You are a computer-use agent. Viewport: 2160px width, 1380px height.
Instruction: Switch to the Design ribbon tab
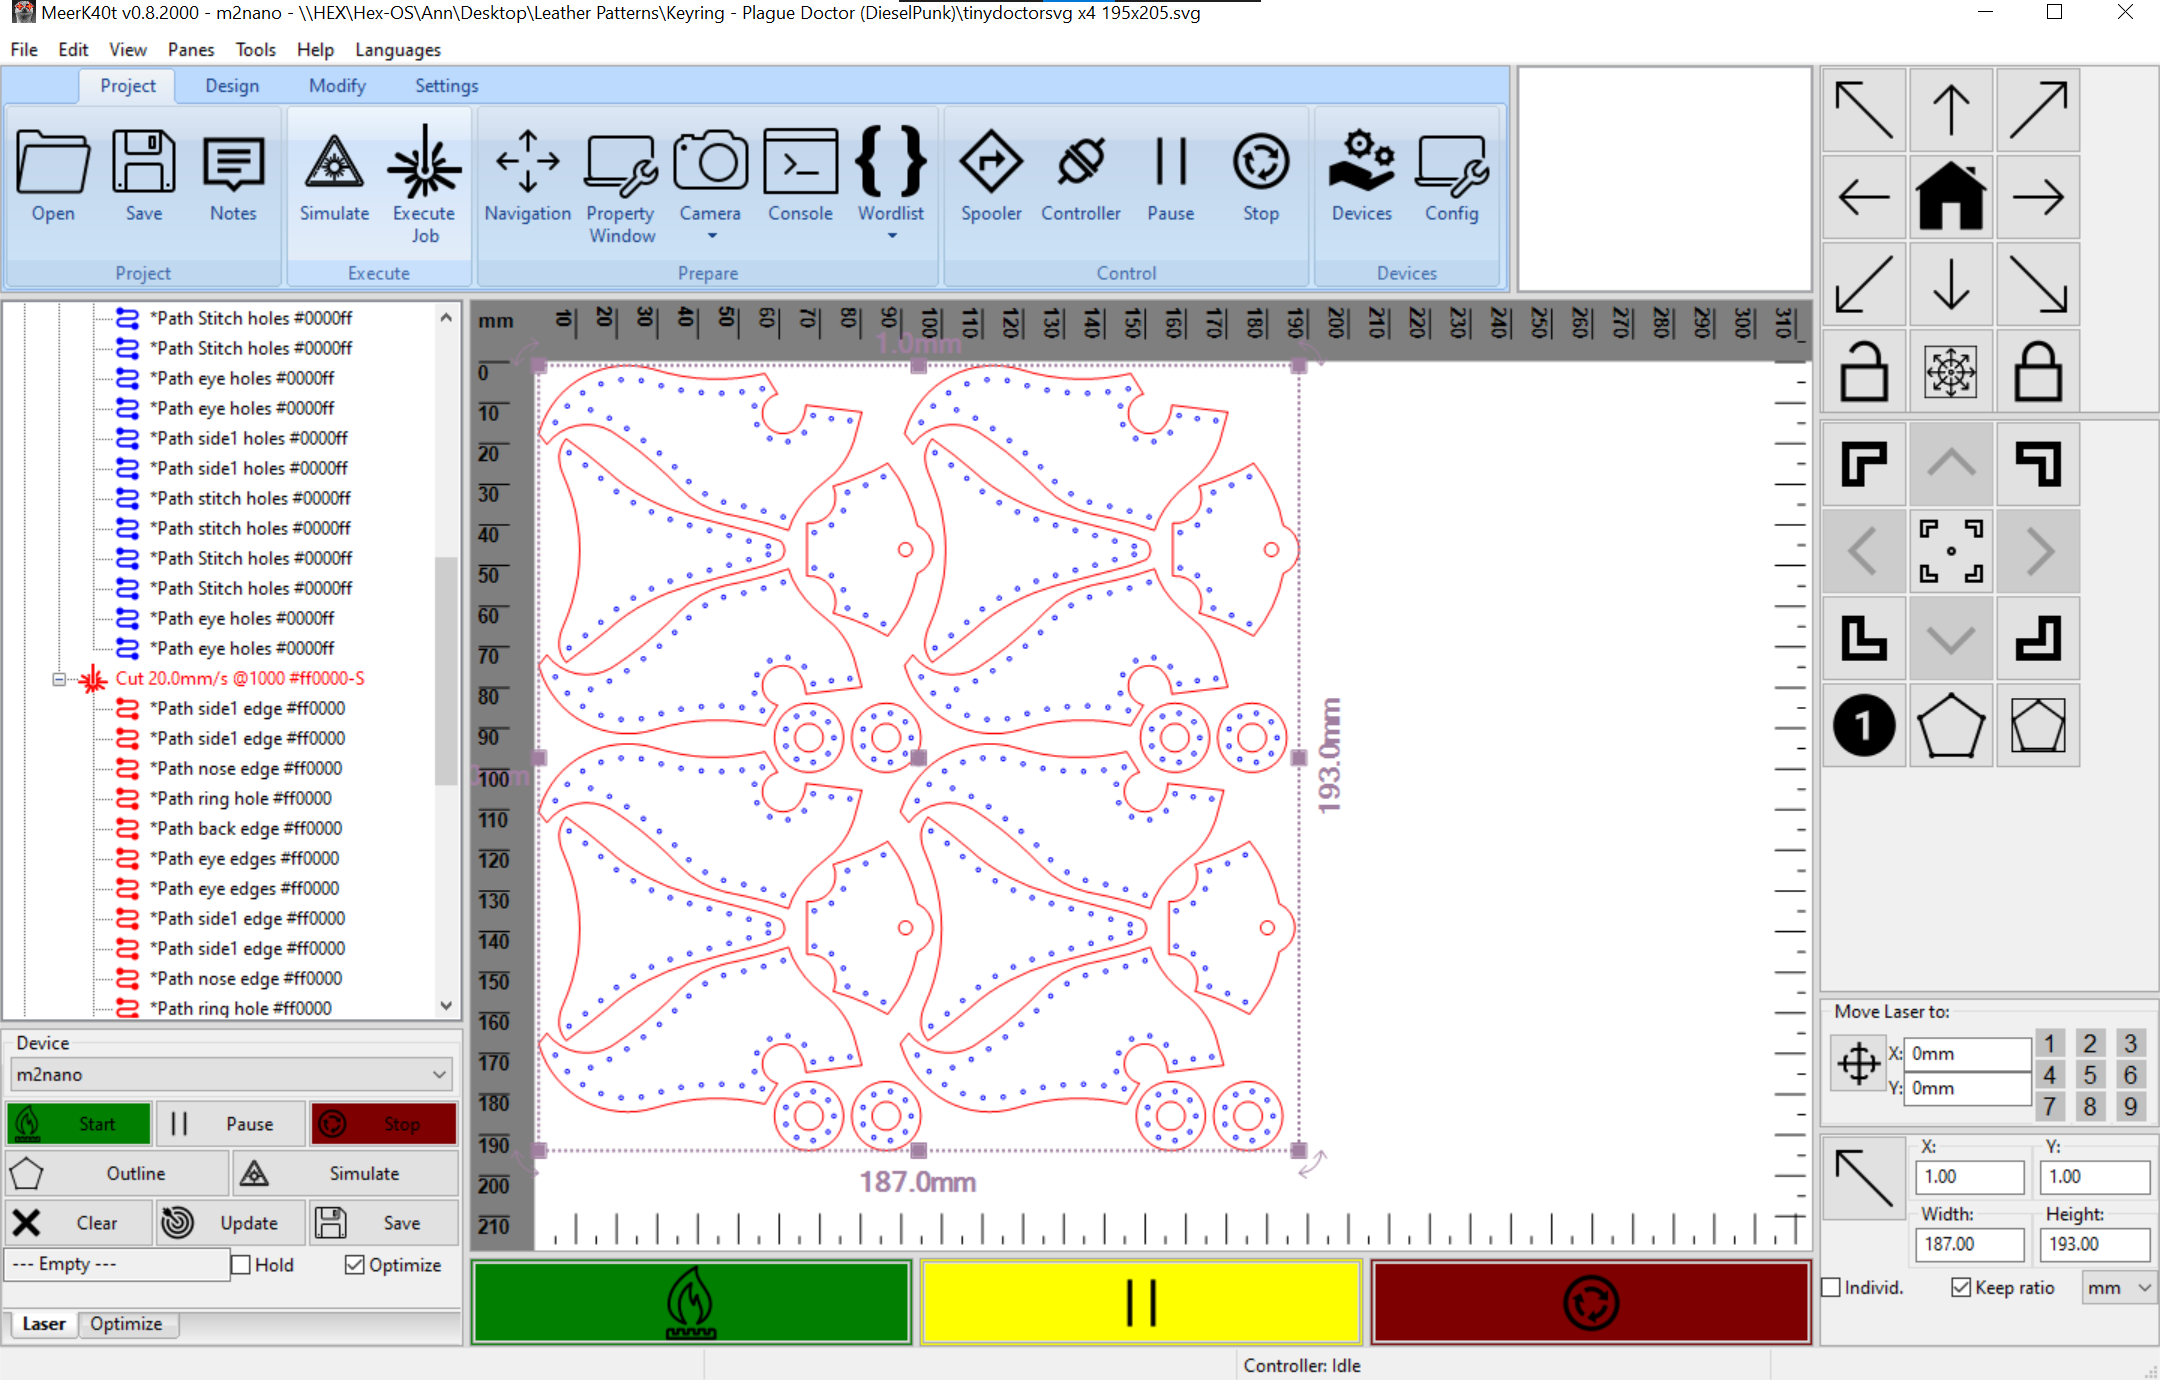coord(232,86)
